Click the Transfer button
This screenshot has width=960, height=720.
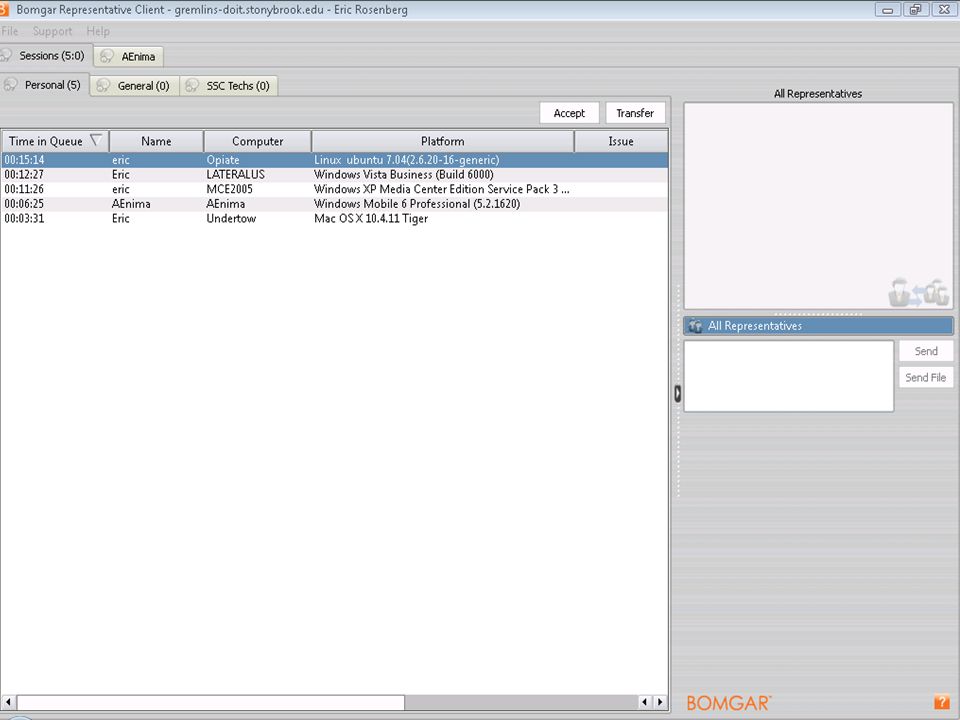point(635,113)
